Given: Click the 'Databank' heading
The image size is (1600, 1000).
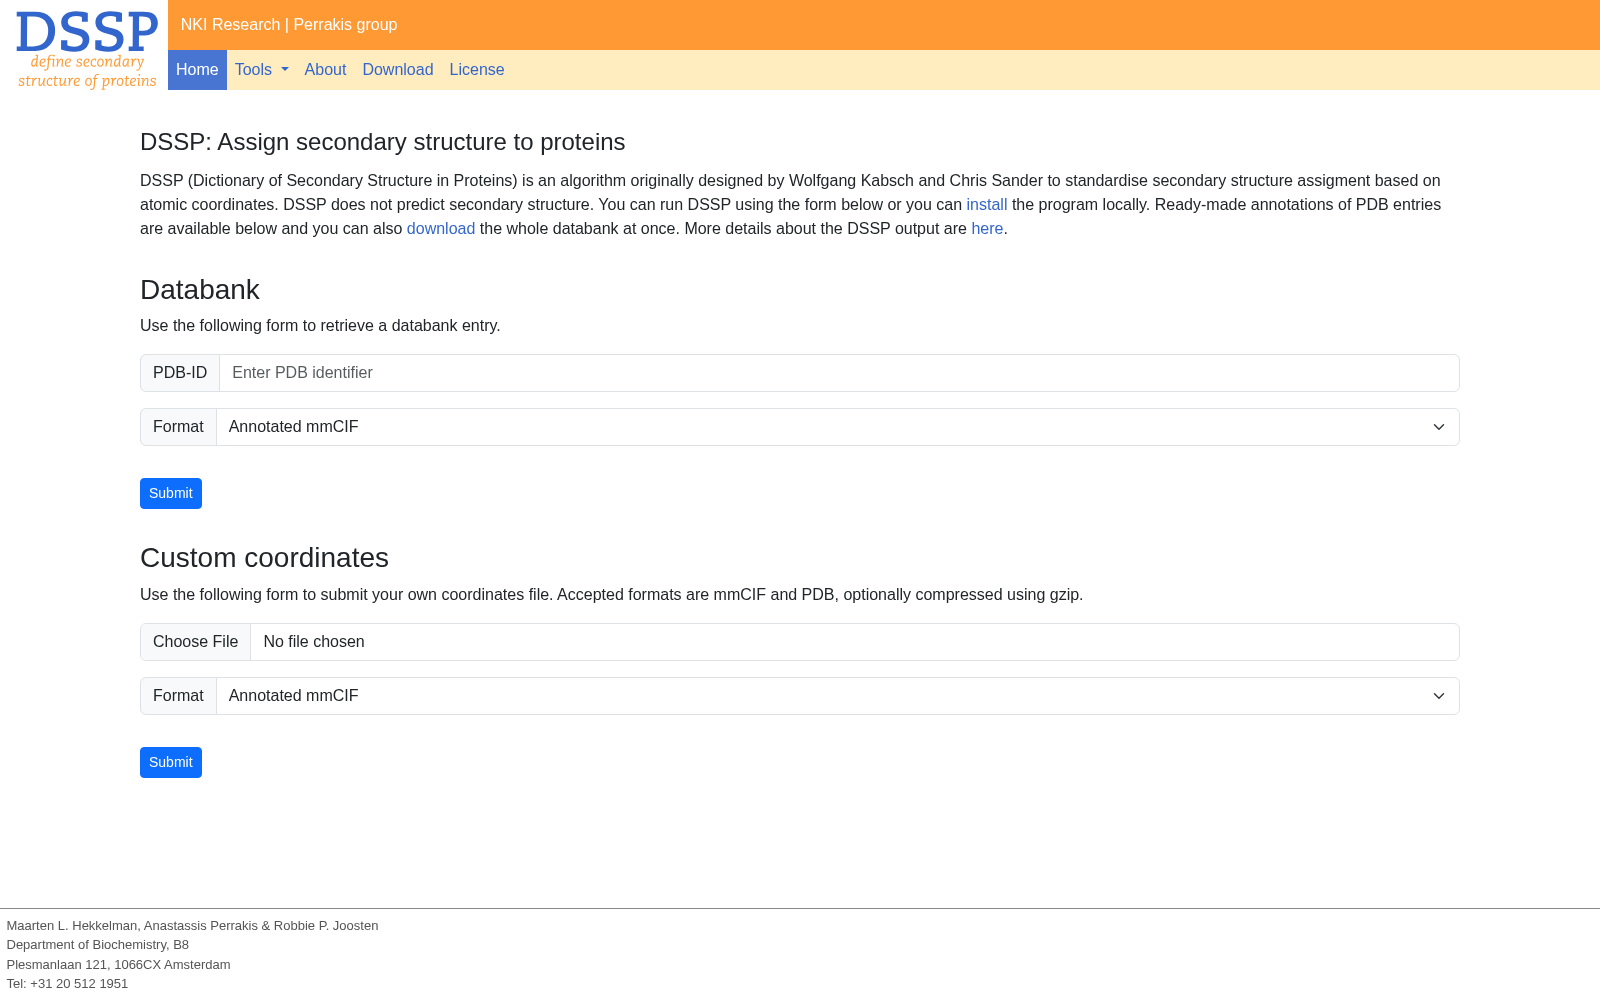Looking at the screenshot, I should [x=200, y=290].
